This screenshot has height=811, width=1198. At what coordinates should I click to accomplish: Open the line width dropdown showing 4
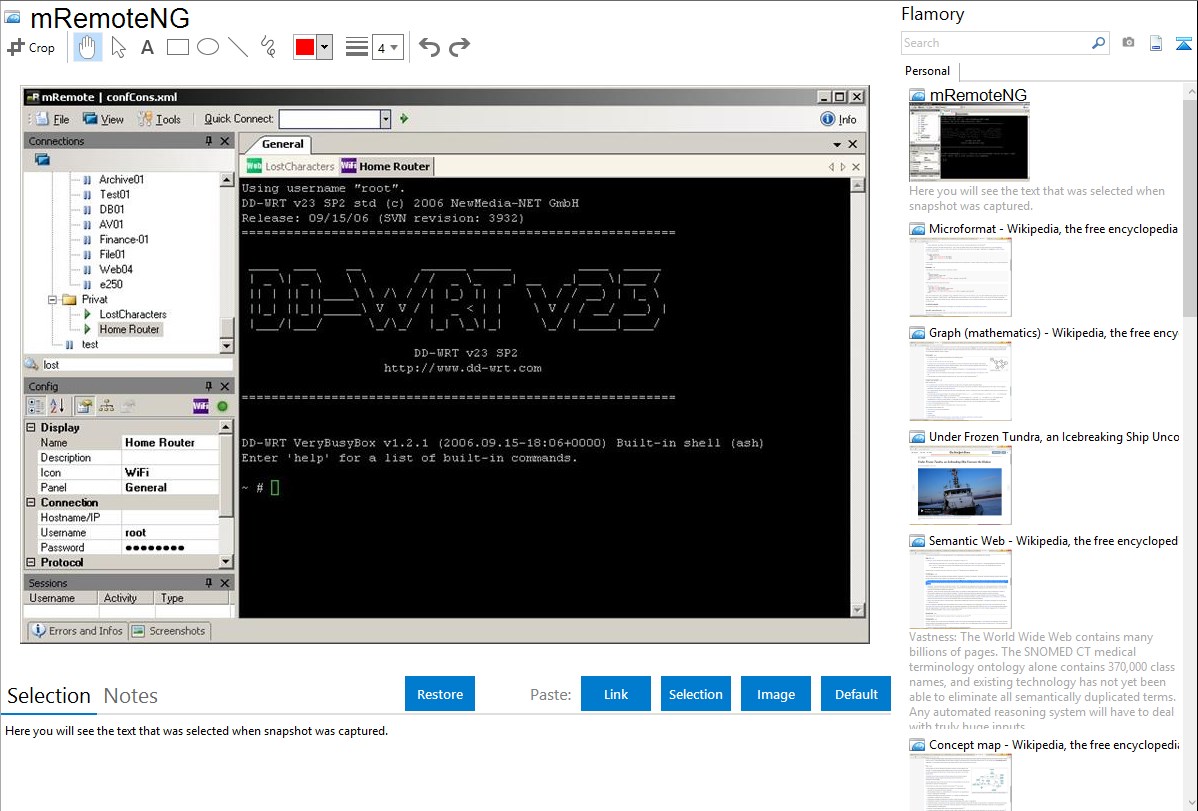(387, 48)
